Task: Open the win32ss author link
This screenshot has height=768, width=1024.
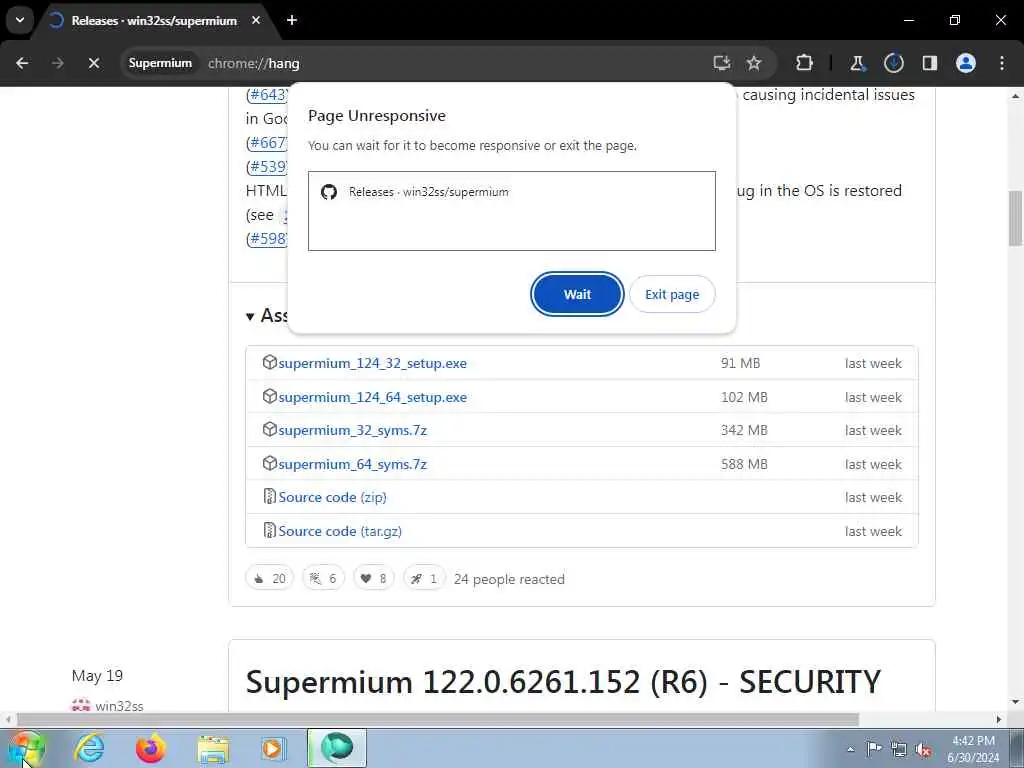Action: point(119,706)
